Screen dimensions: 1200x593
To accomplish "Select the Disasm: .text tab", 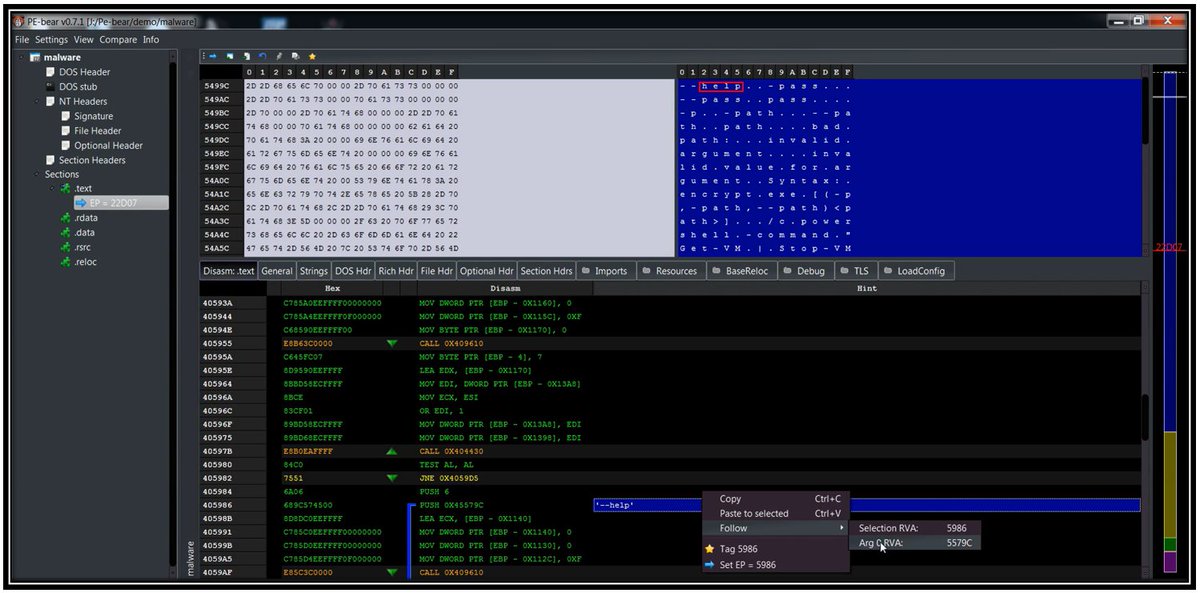I will pyautogui.click(x=229, y=271).
